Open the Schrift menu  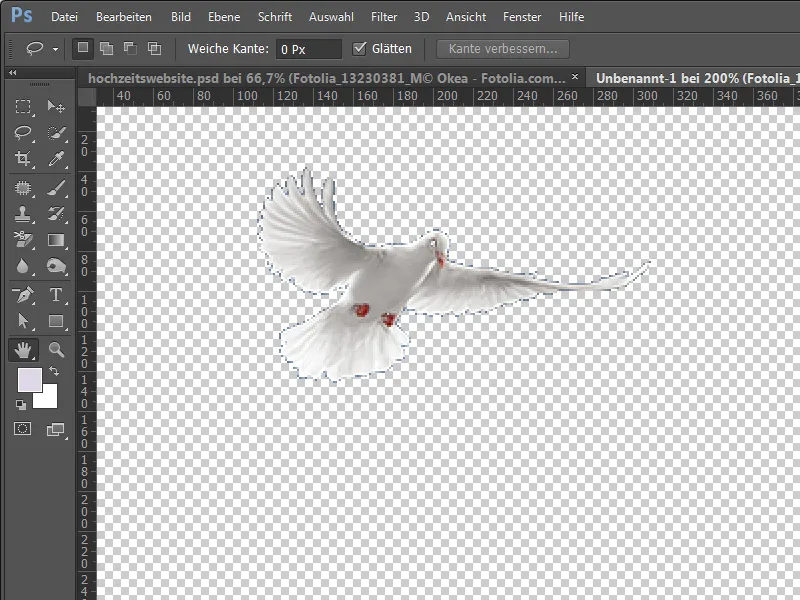[x=274, y=17]
